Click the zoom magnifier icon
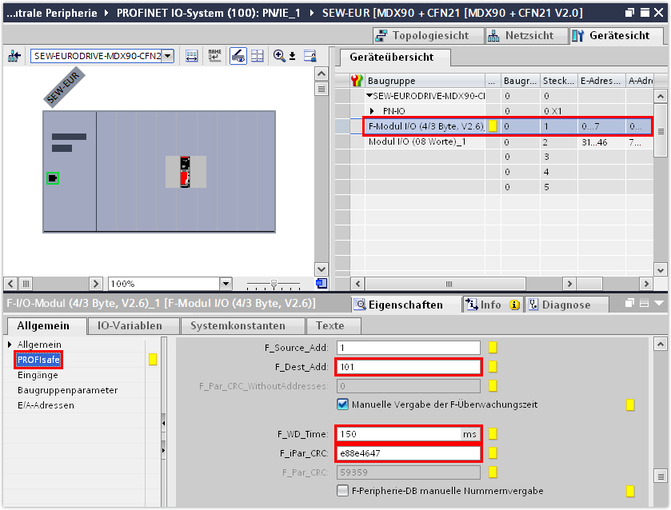Screen dimensions: 671x510 click(x=280, y=56)
